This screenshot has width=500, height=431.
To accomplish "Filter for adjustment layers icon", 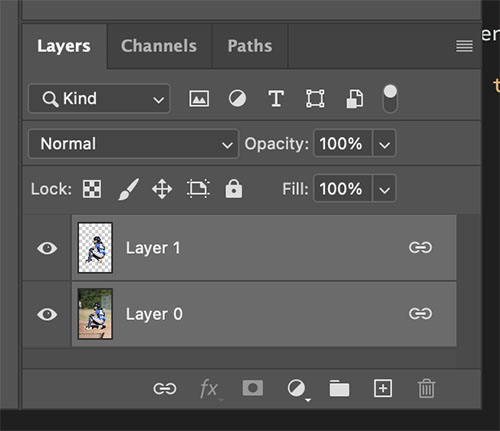I will click(237, 99).
